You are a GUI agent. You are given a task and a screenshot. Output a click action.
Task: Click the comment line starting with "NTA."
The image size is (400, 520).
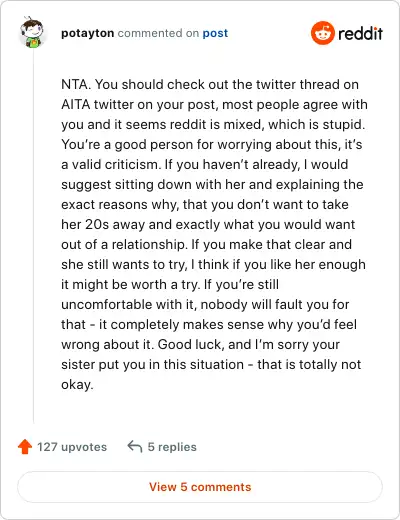tap(210, 84)
